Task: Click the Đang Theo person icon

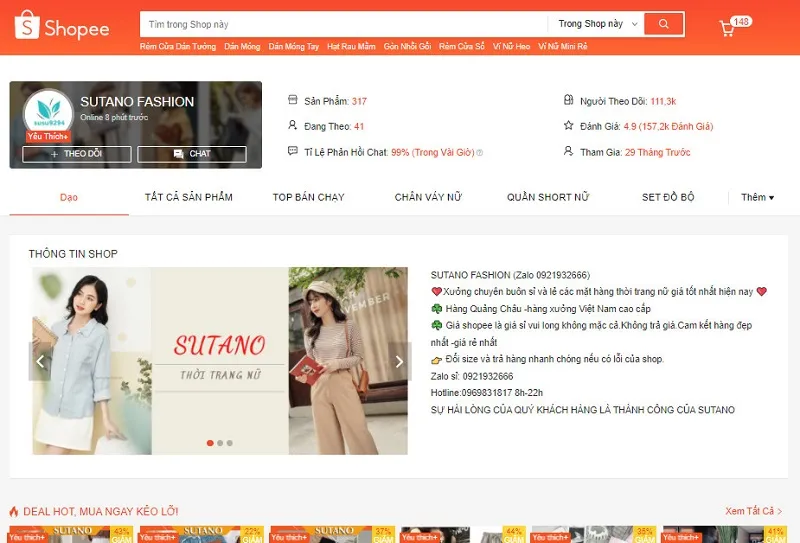Action: 292,125
